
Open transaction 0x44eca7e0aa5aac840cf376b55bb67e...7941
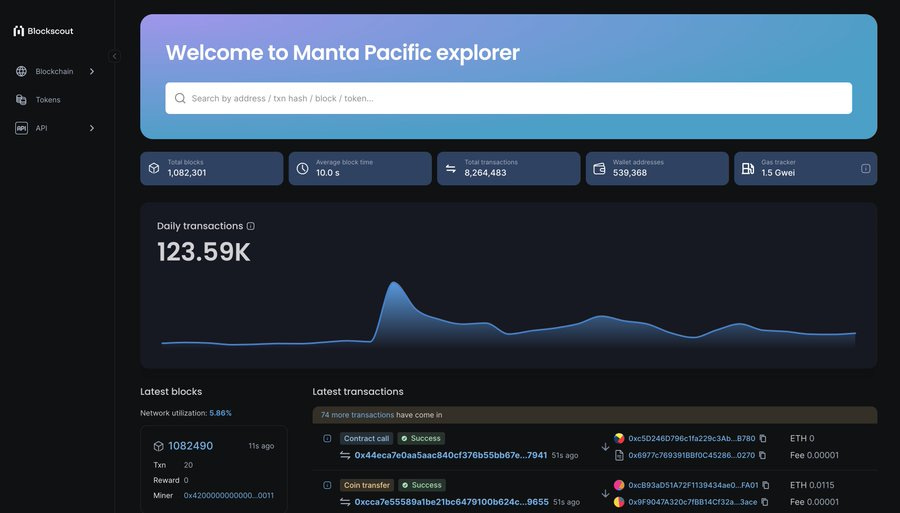(x=451, y=455)
